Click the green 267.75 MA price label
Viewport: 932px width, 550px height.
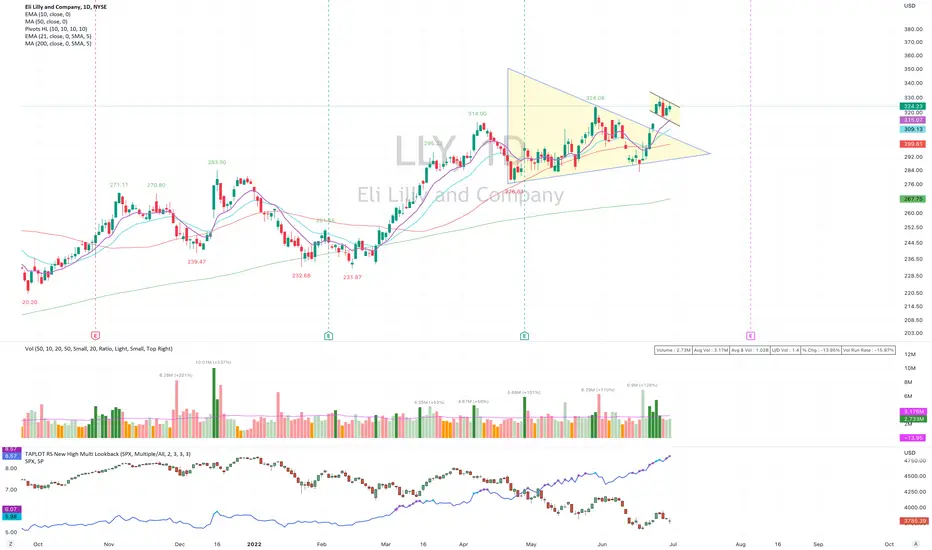[913, 199]
